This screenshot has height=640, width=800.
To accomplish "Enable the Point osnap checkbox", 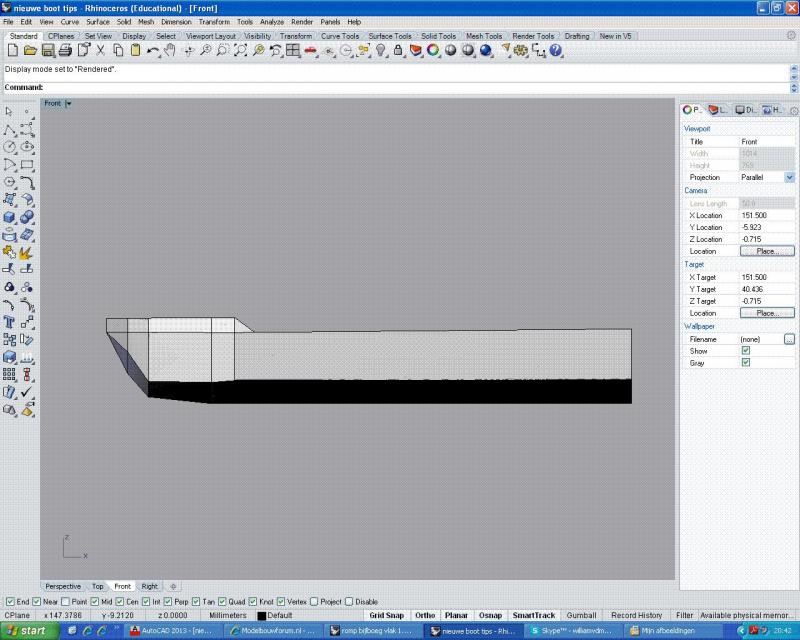I will [65, 602].
